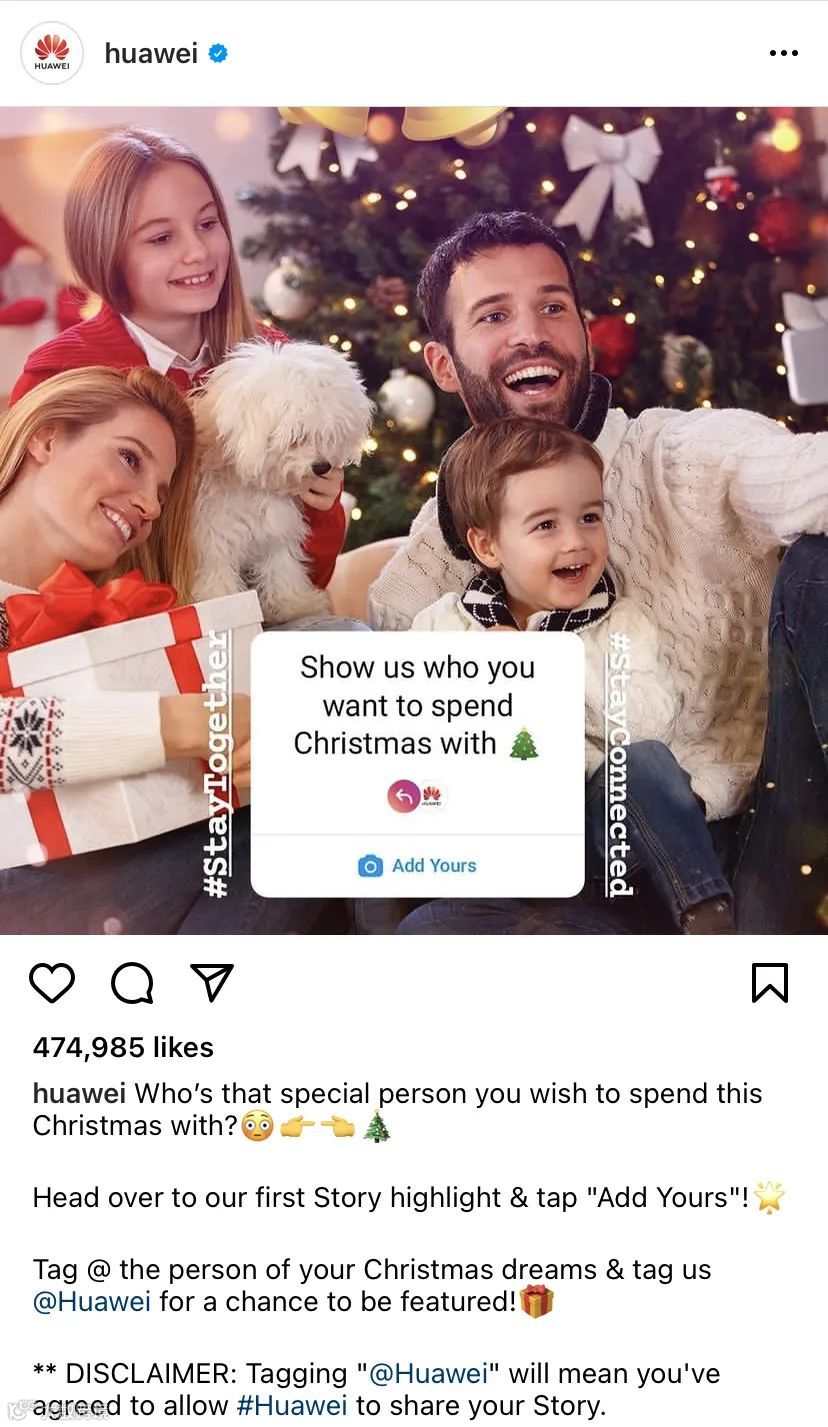Viewport: 828px width, 1427px height.
Task: Click the blue verified badge
Action: click(x=219, y=54)
